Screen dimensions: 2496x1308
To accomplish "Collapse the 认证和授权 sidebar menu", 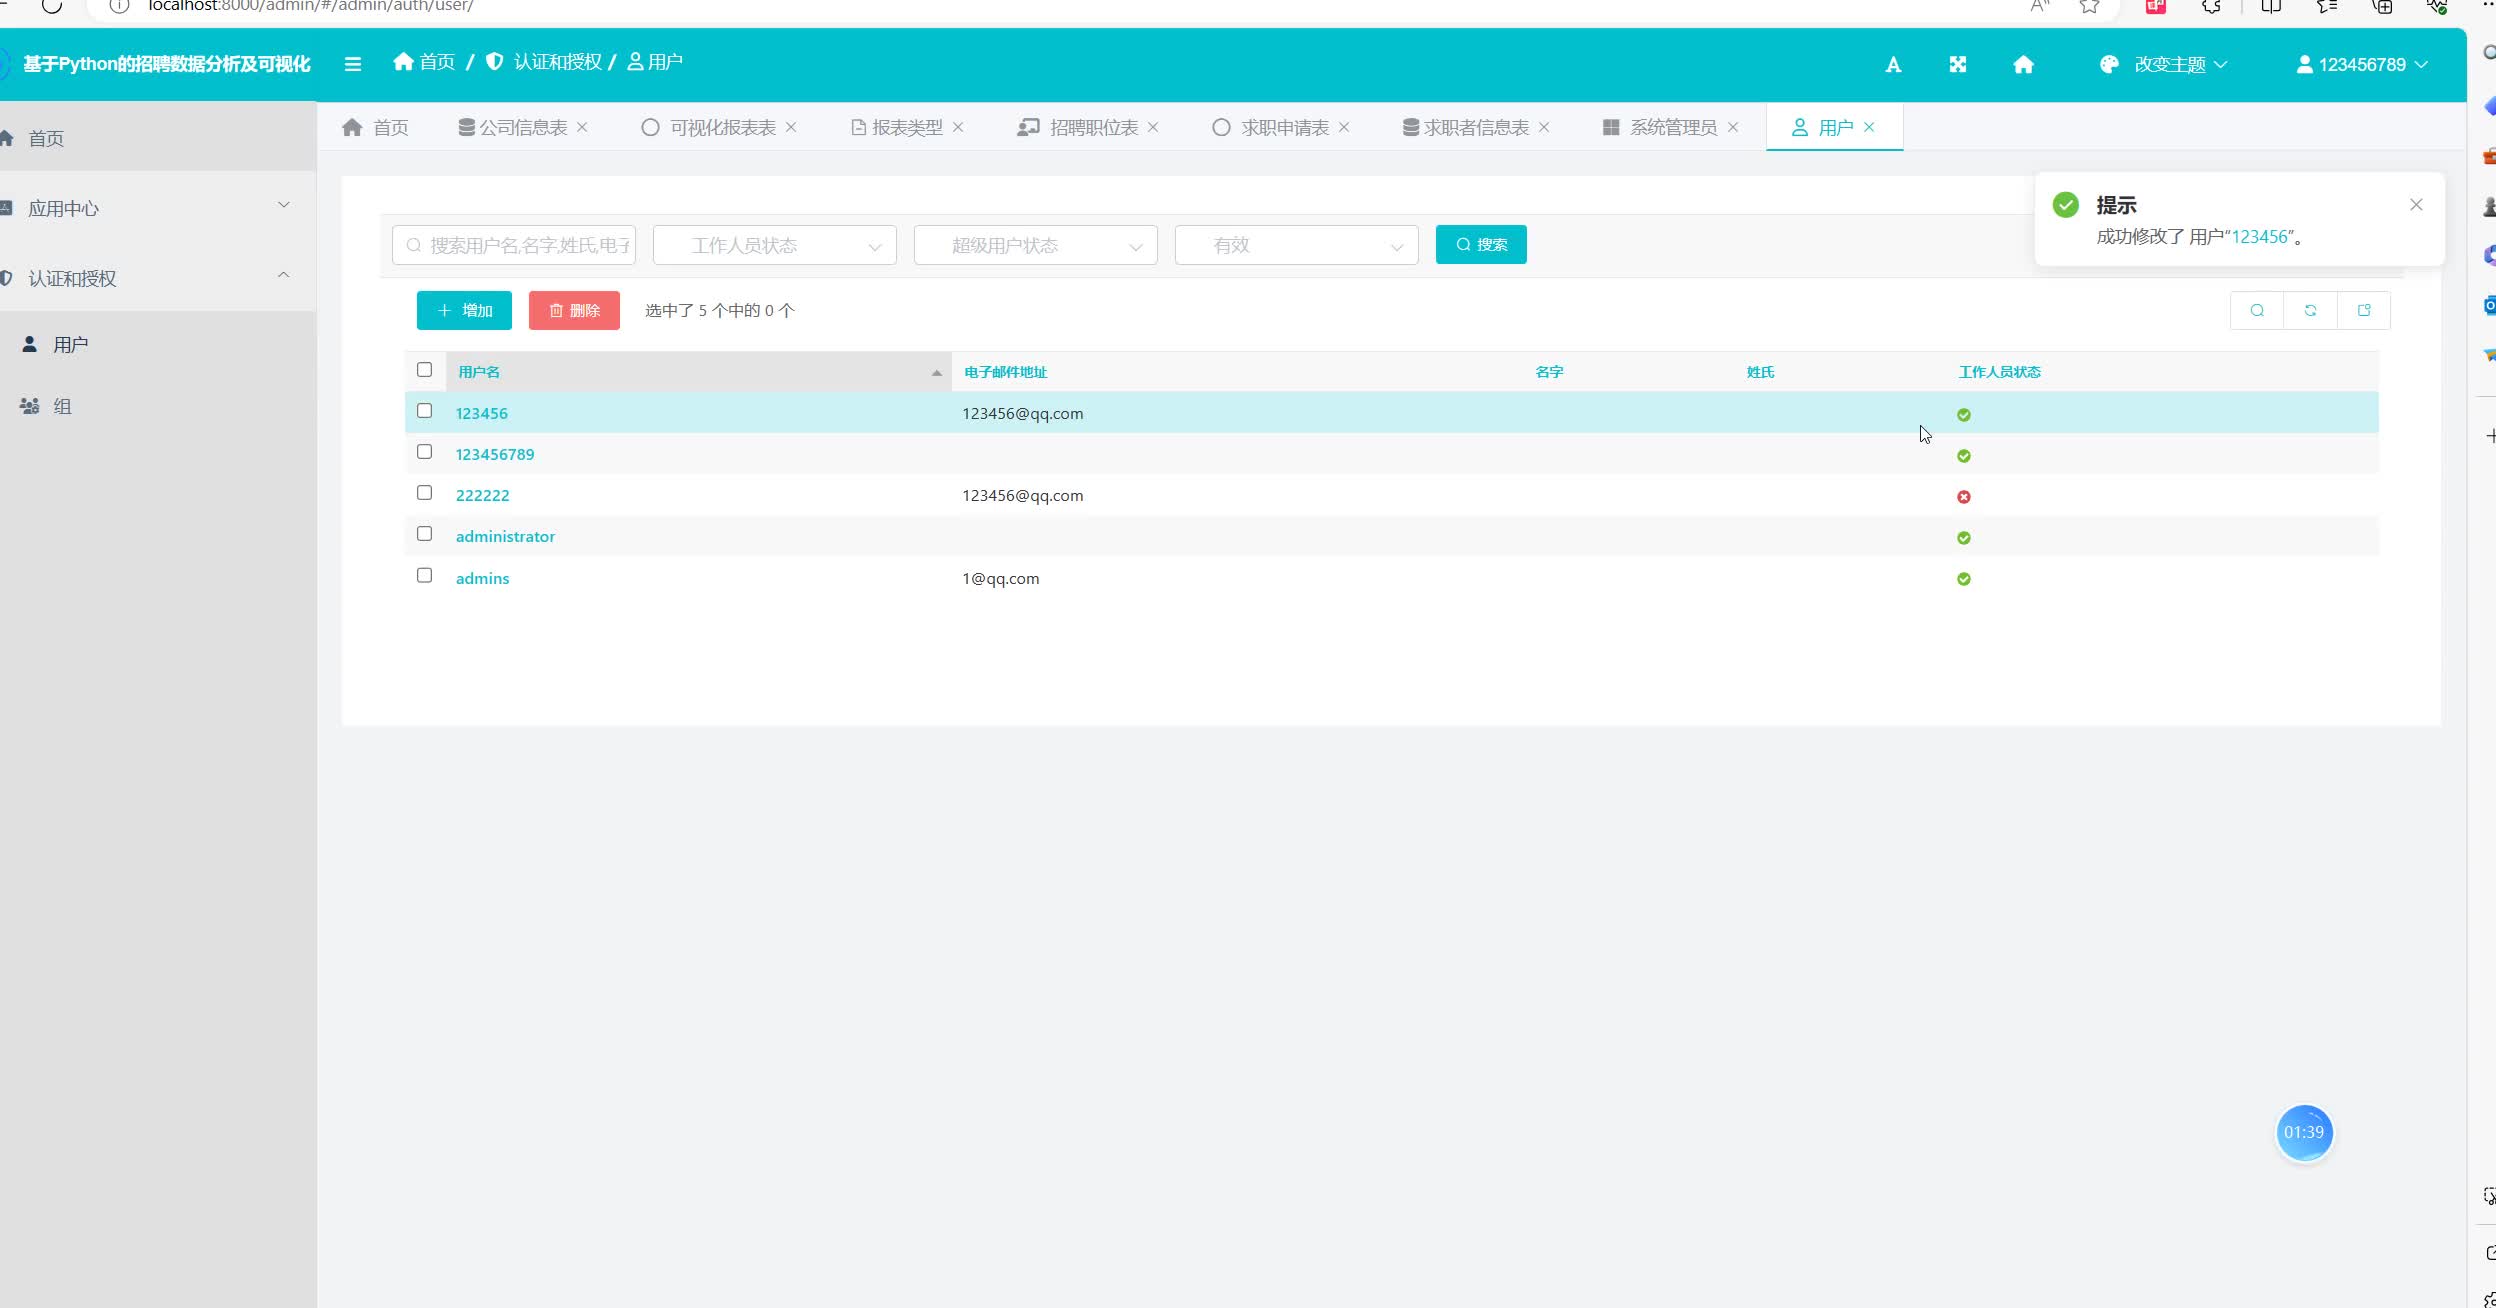I will click(157, 278).
